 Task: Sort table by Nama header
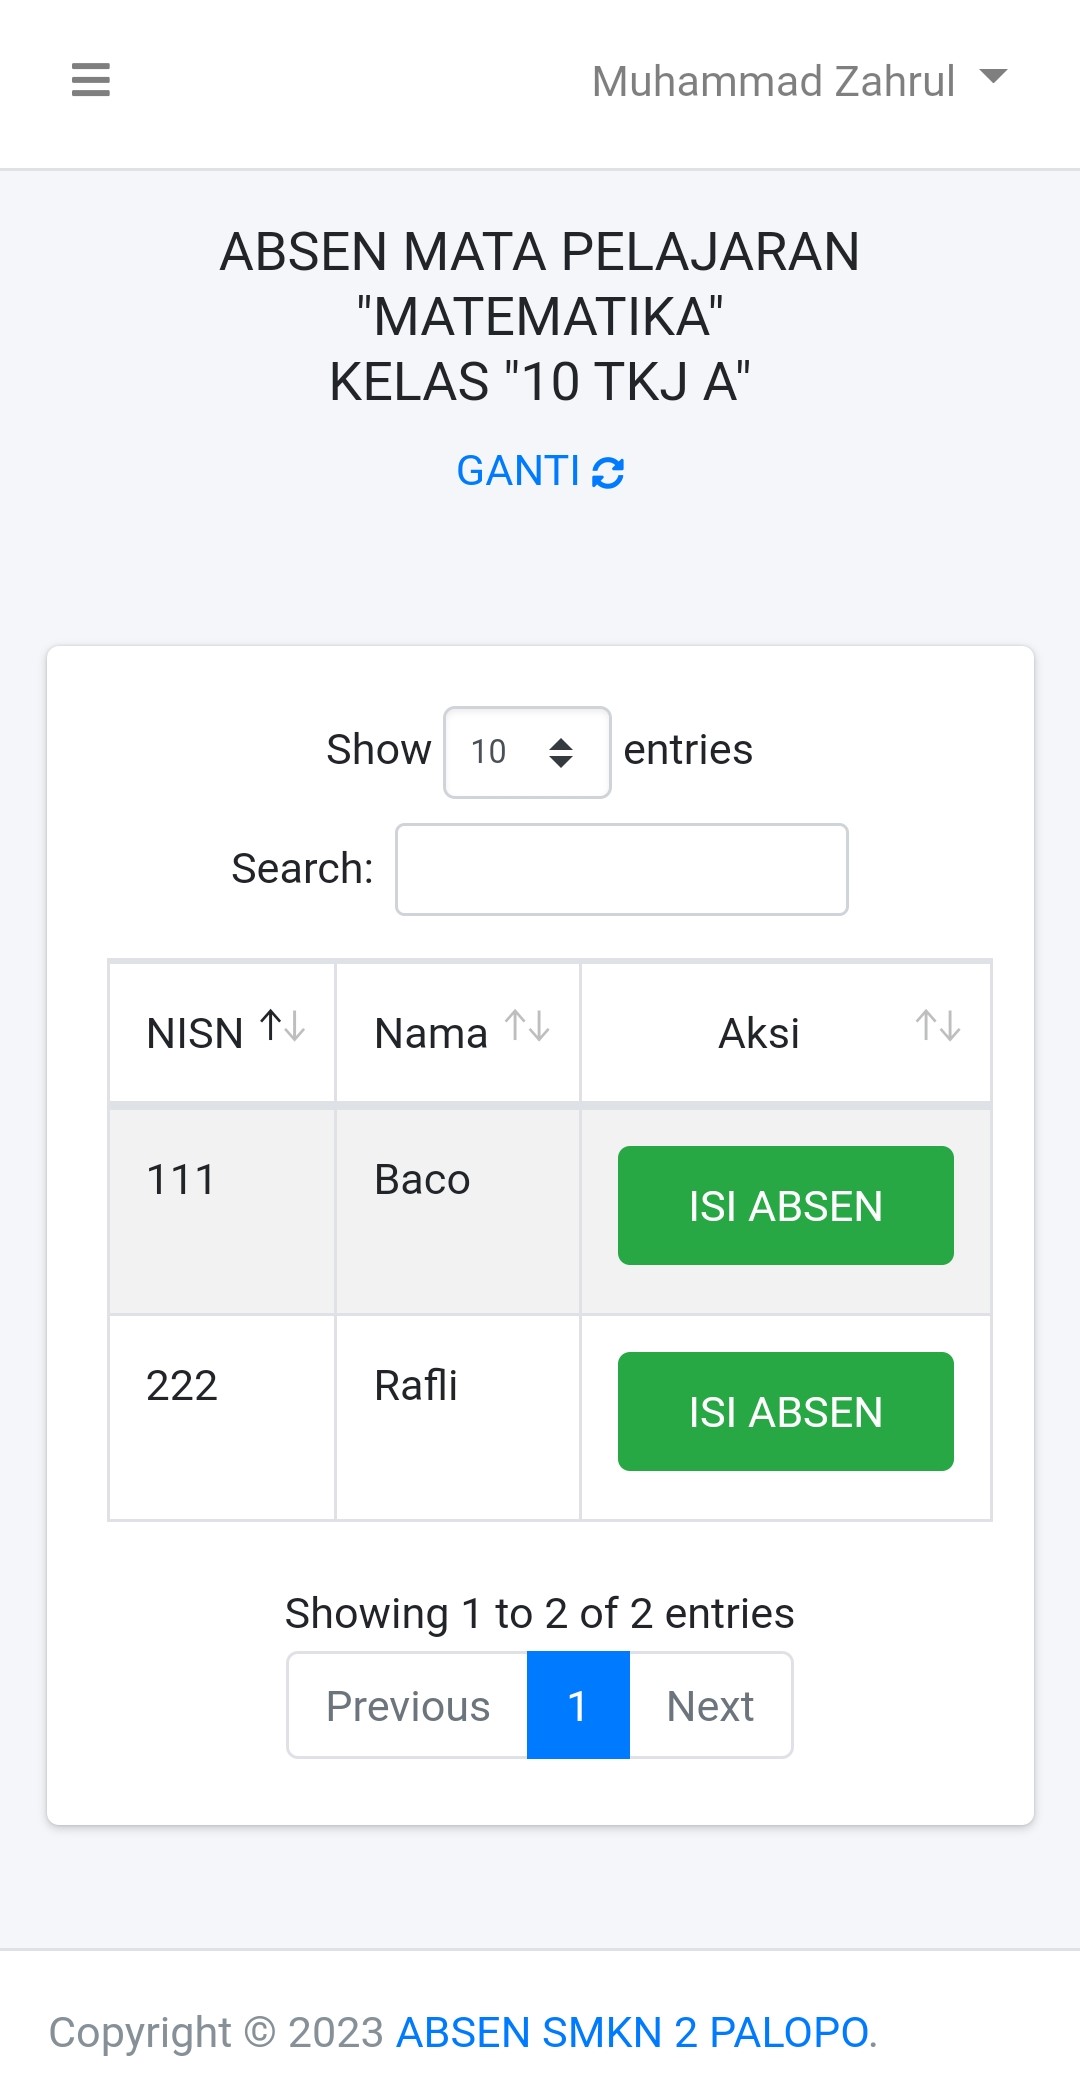(431, 1034)
